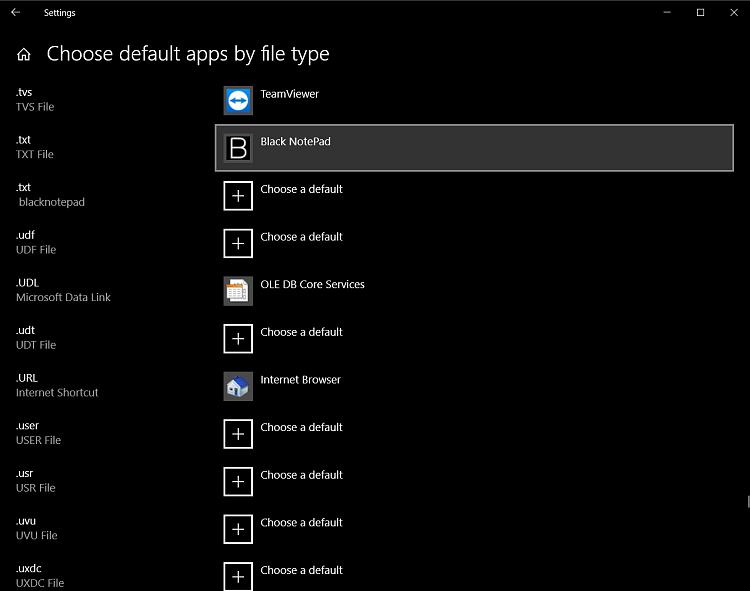Viewport: 750px width, 591px height.
Task: Change Internet Browser default for .URL
Action: [474, 386]
